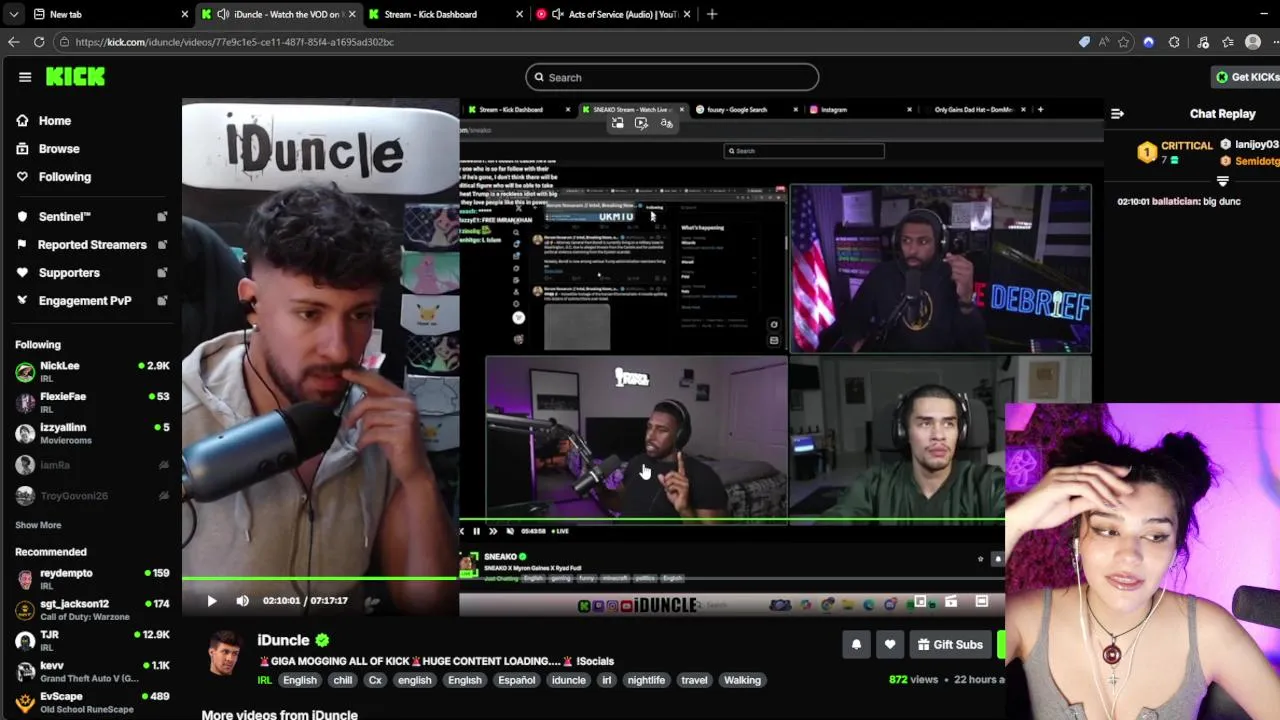The image size is (1280, 720).
Task: Expand leaderboard chevron under CRITTICAL
Action: (1222, 181)
